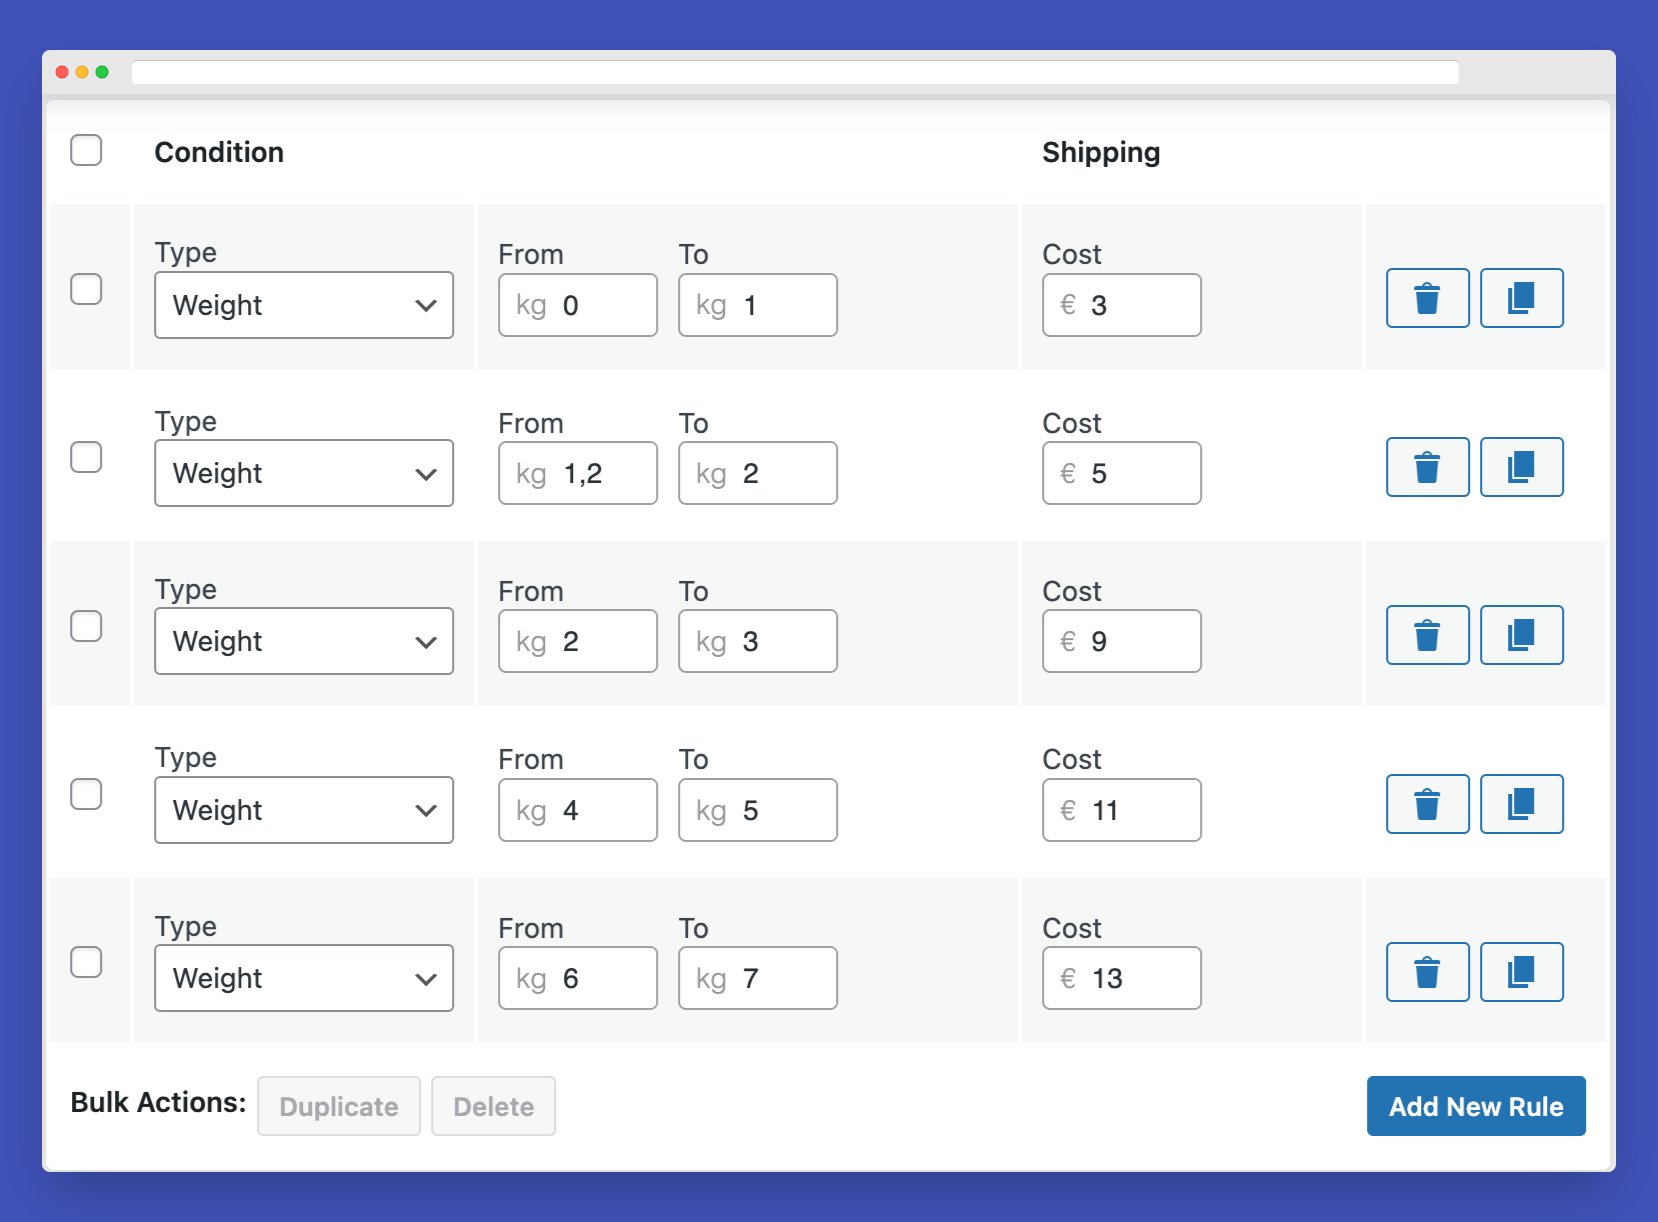Duplicate the 0–1 kg weight rule
Screen dimensions: 1658x1222
[1521, 298]
